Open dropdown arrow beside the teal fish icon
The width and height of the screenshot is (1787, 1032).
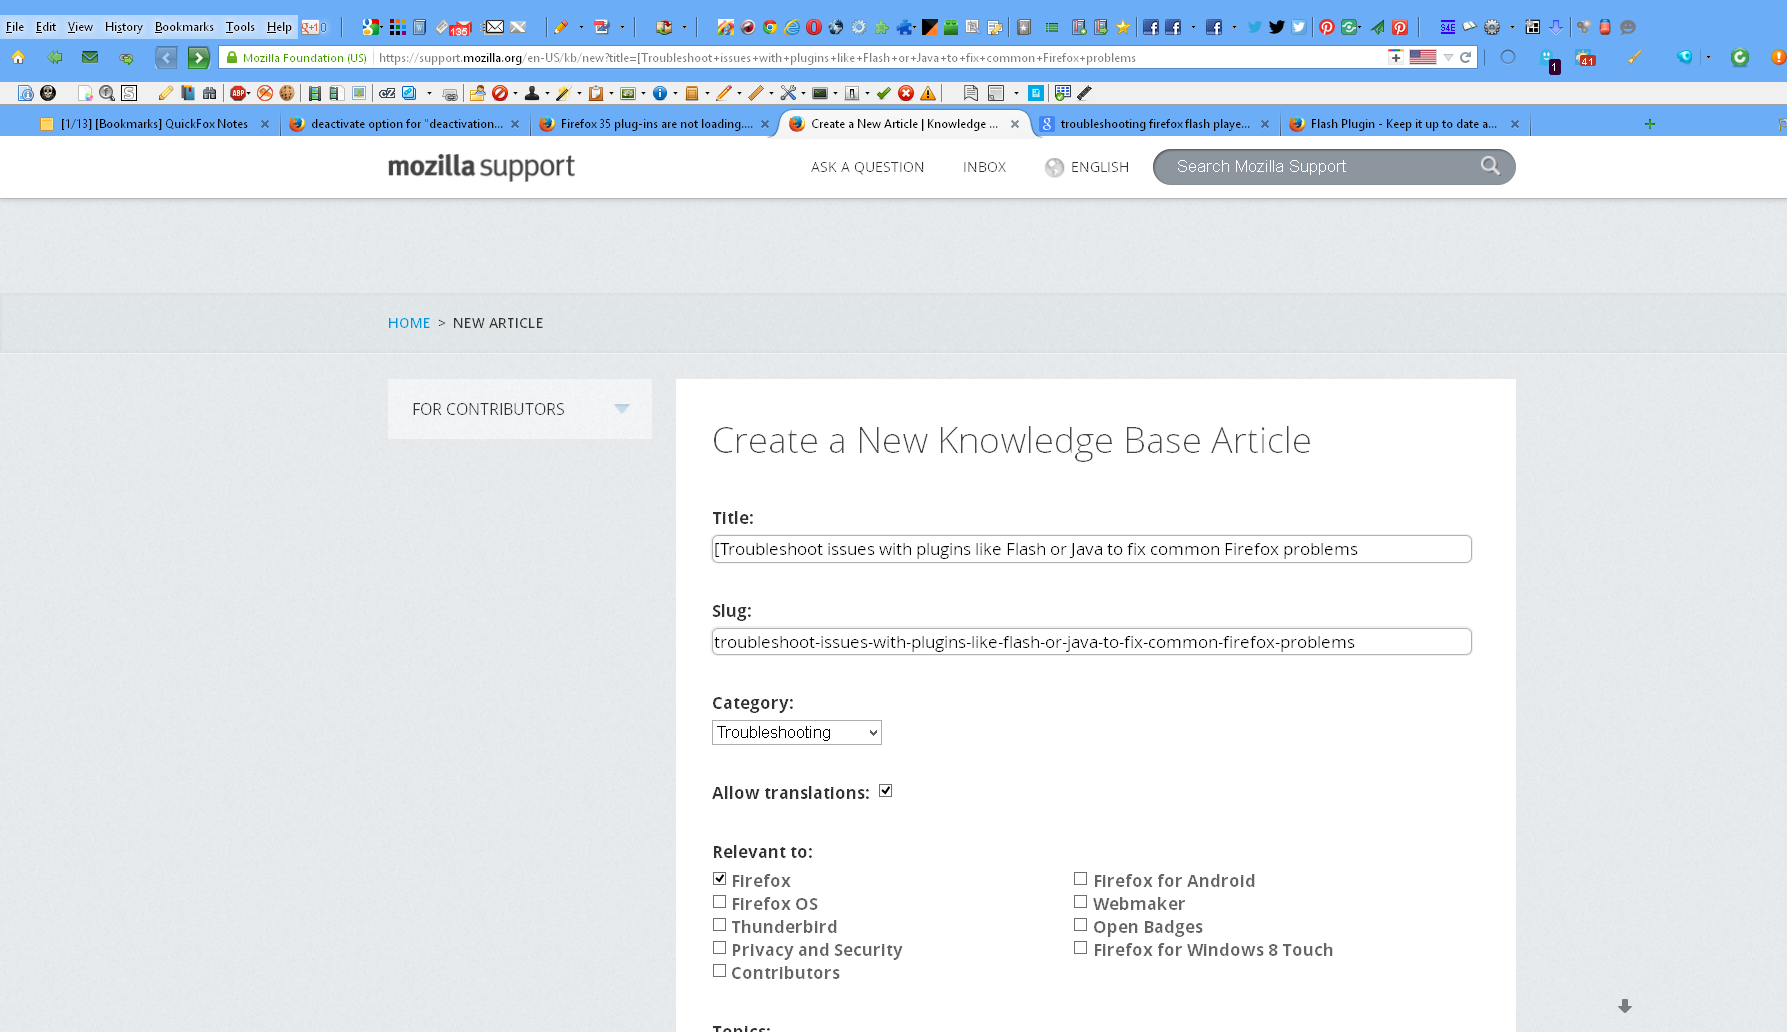(x=1709, y=57)
